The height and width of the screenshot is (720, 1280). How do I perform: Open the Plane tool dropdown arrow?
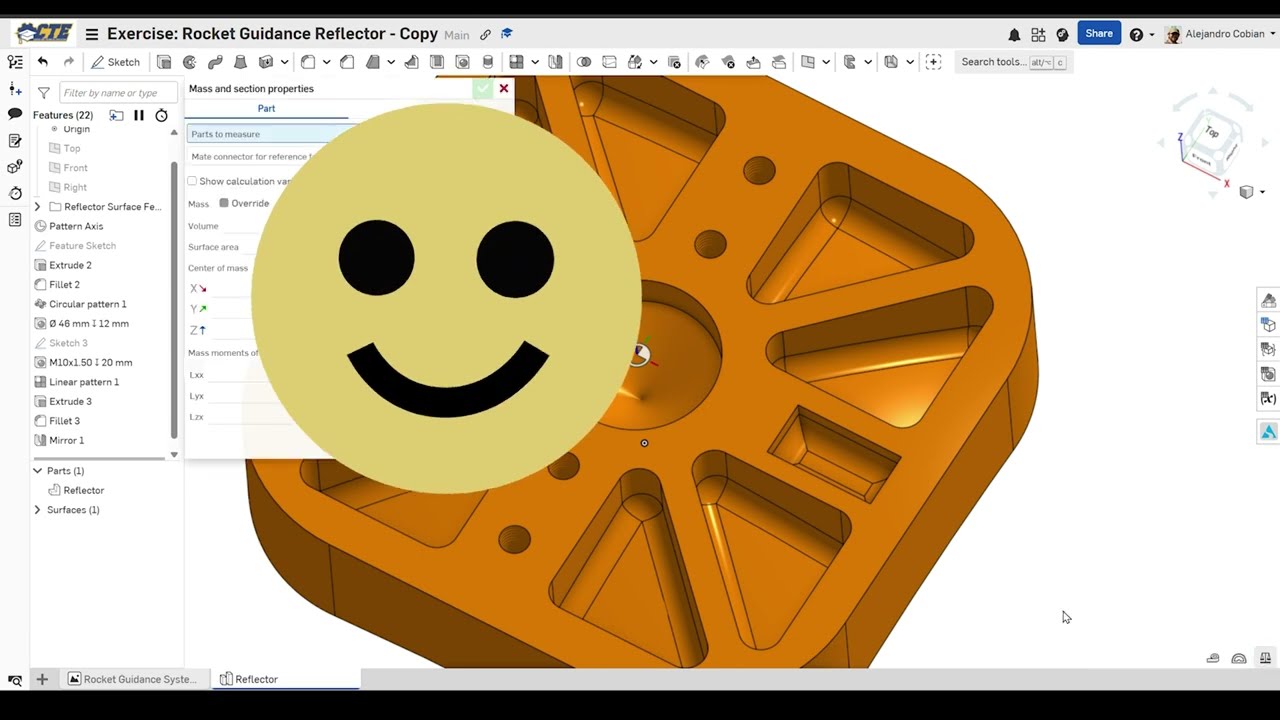click(x=826, y=62)
